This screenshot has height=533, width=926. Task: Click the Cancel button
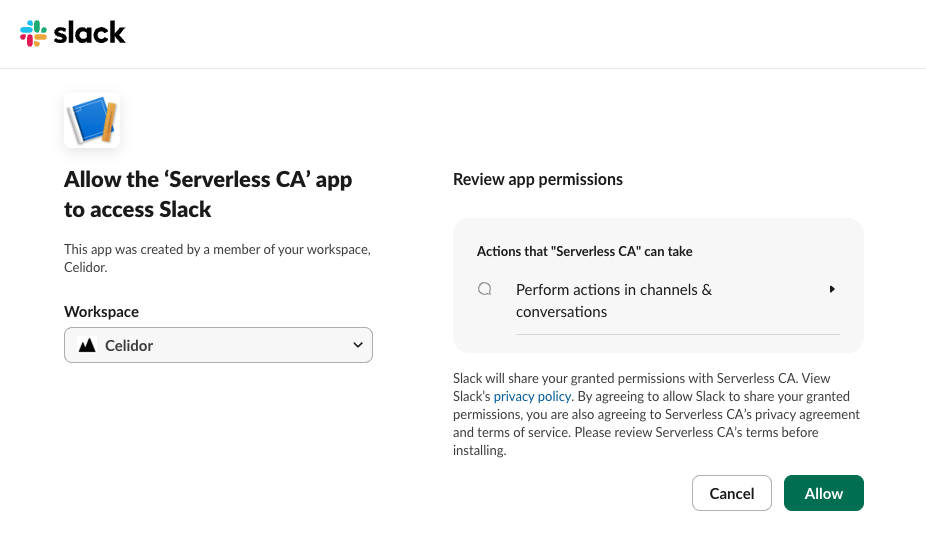732,493
